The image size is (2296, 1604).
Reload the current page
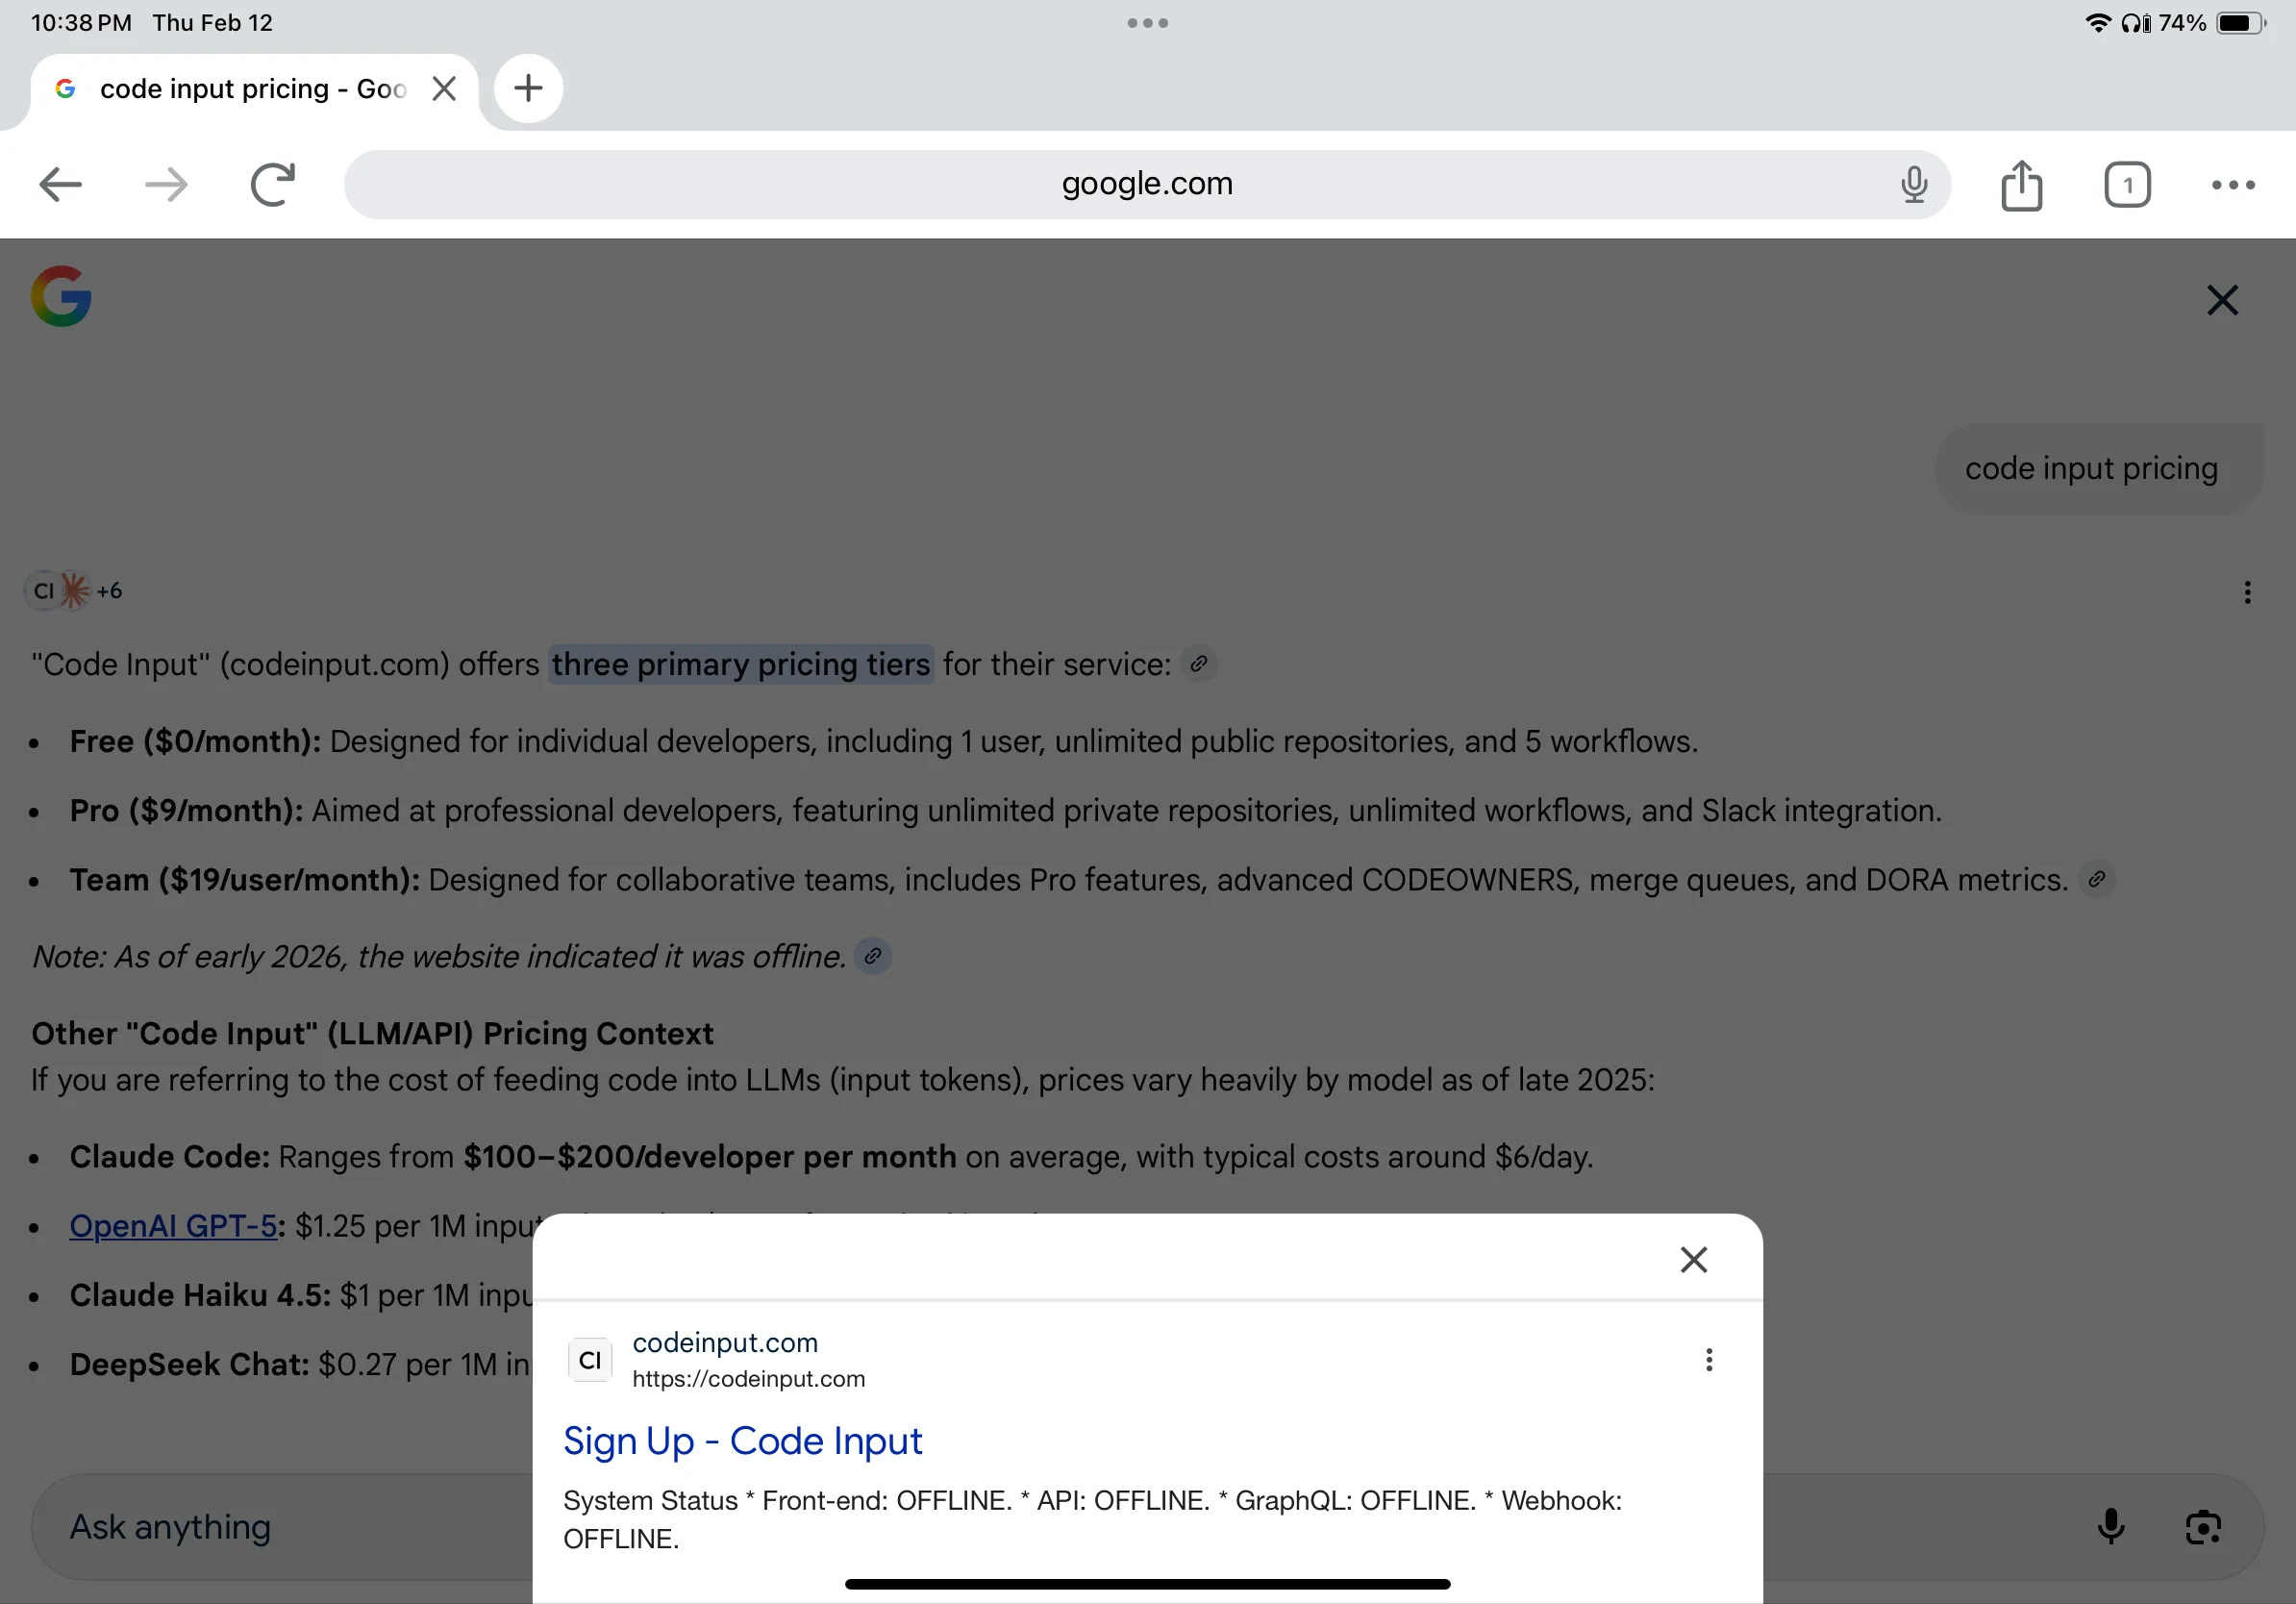(273, 185)
